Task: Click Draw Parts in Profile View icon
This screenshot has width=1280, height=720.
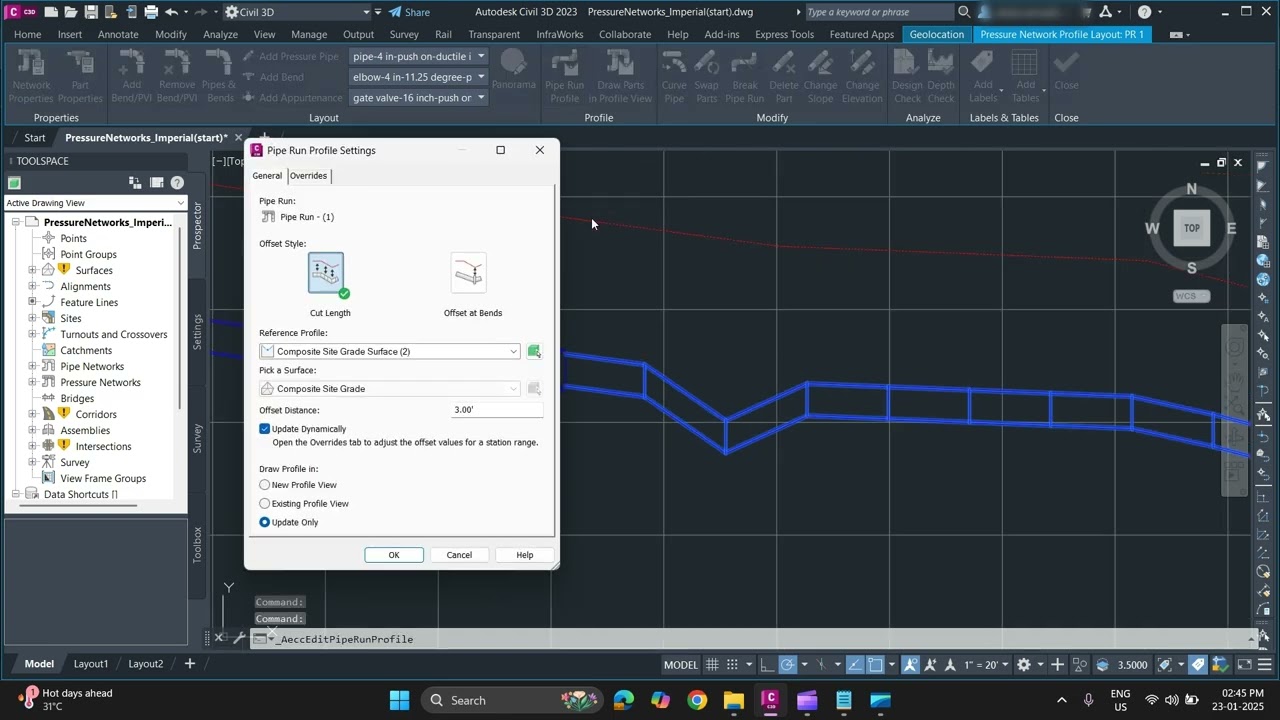Action: tap(620, 75)
